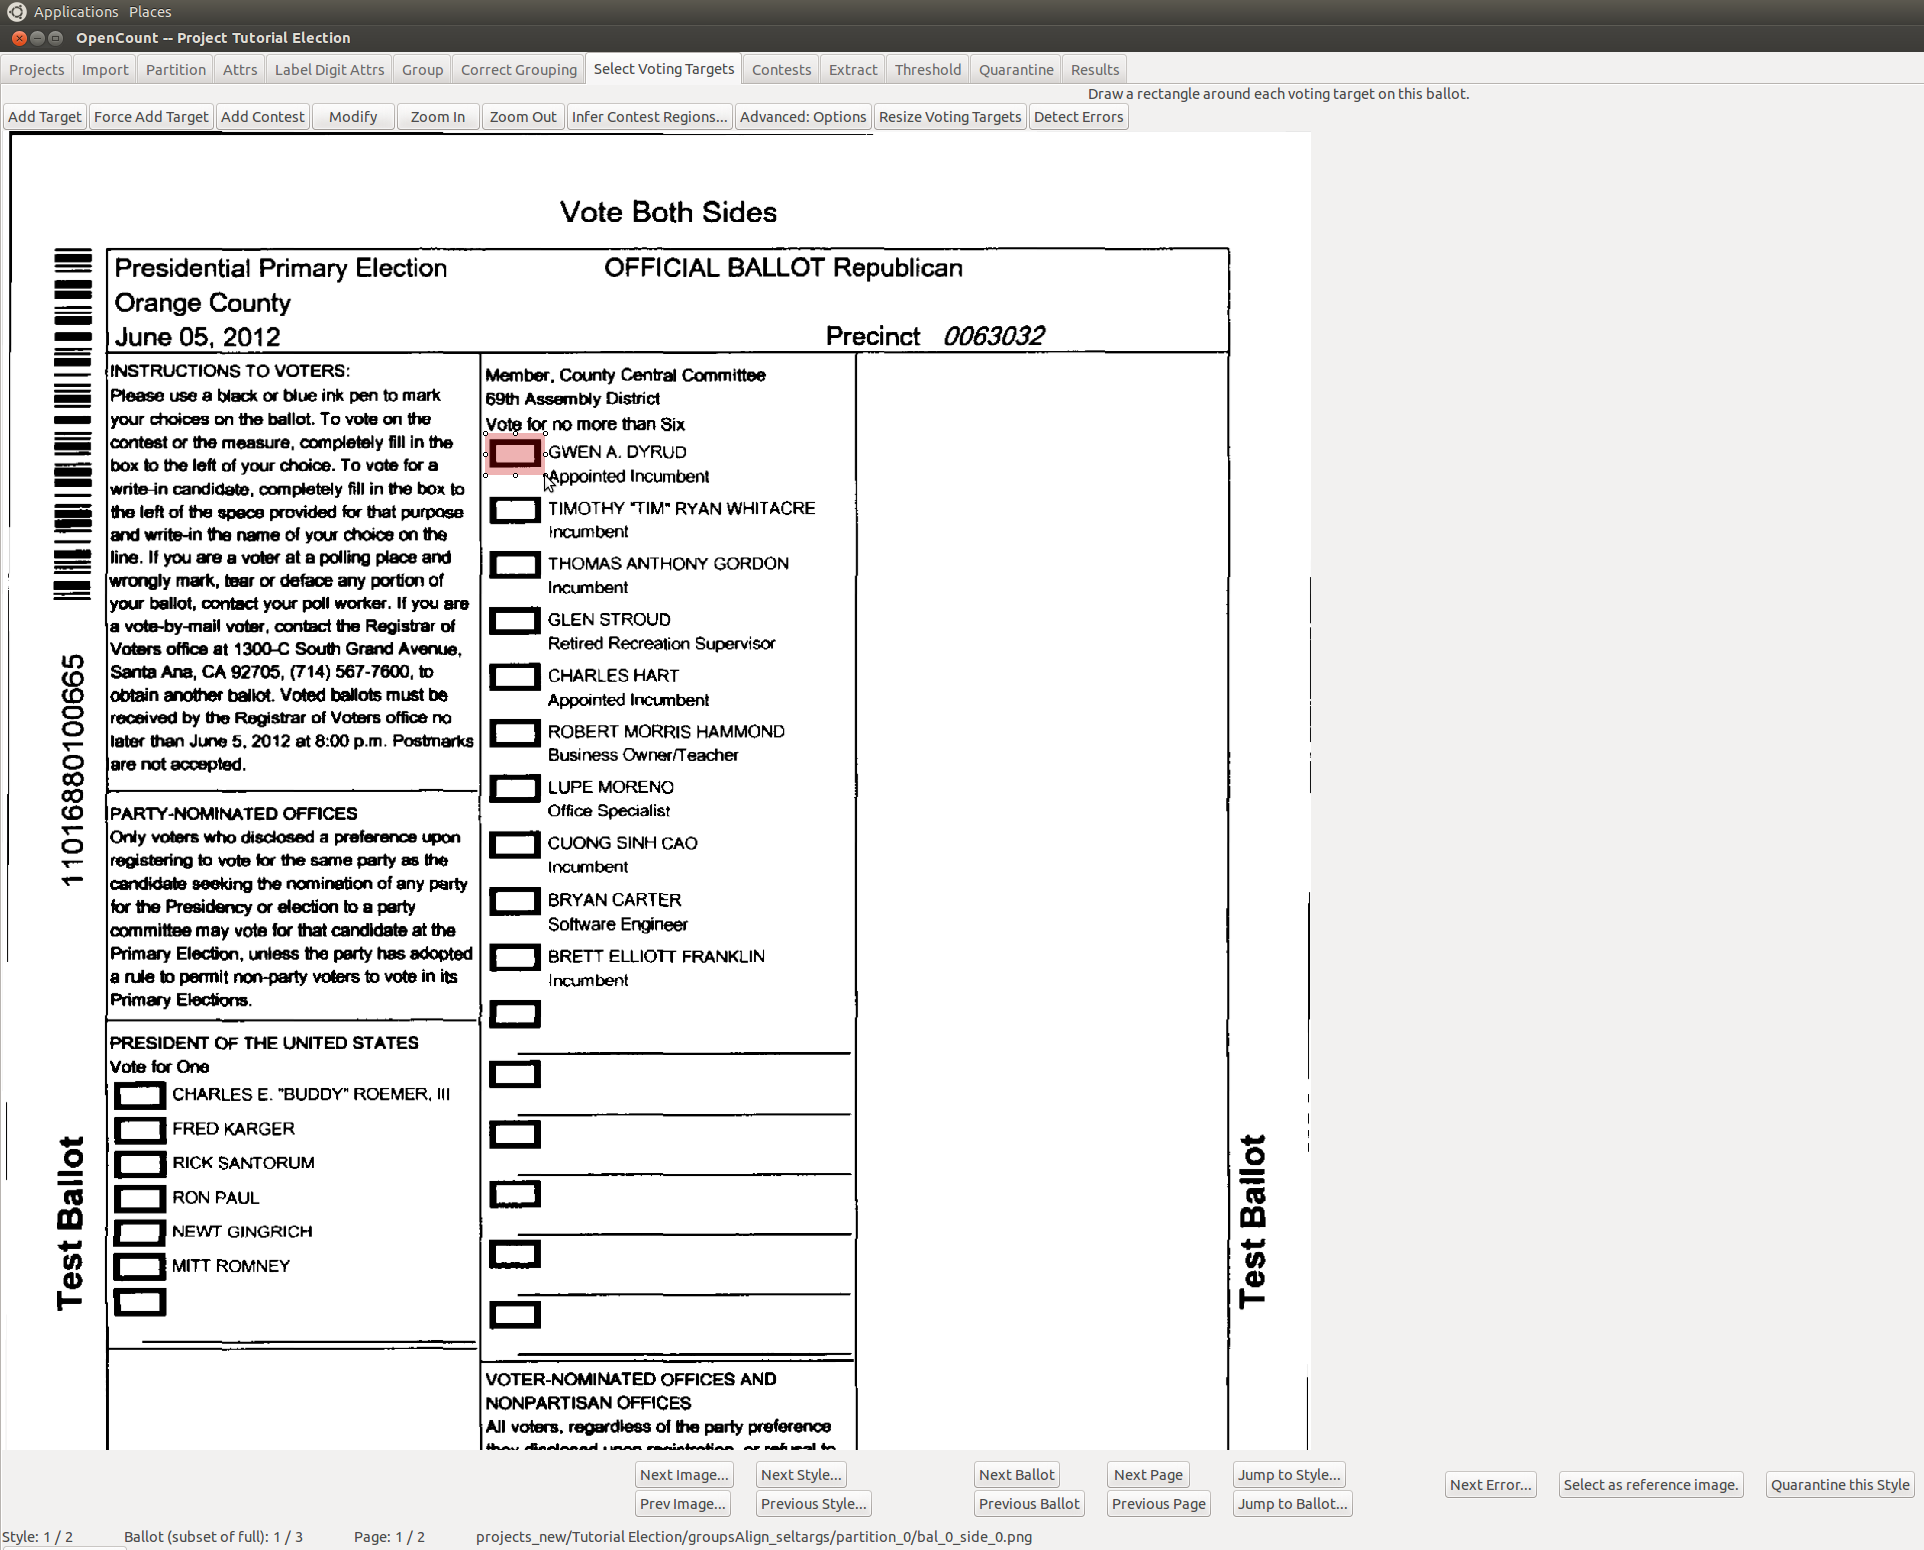The image size is (1924, 1550).
Task: Switch to the Import tab
Action: click(x=105, y=69)
